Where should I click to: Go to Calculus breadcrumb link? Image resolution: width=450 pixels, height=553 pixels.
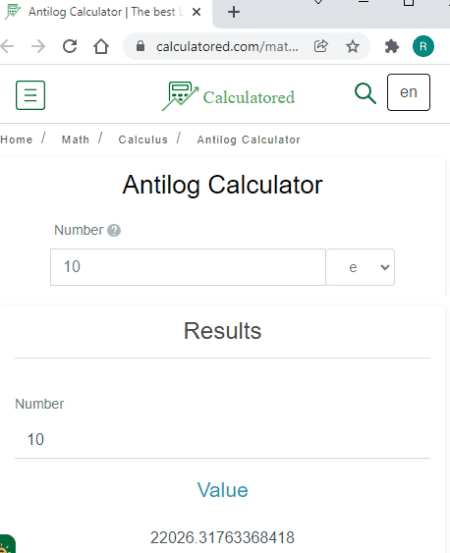(143, 140)
